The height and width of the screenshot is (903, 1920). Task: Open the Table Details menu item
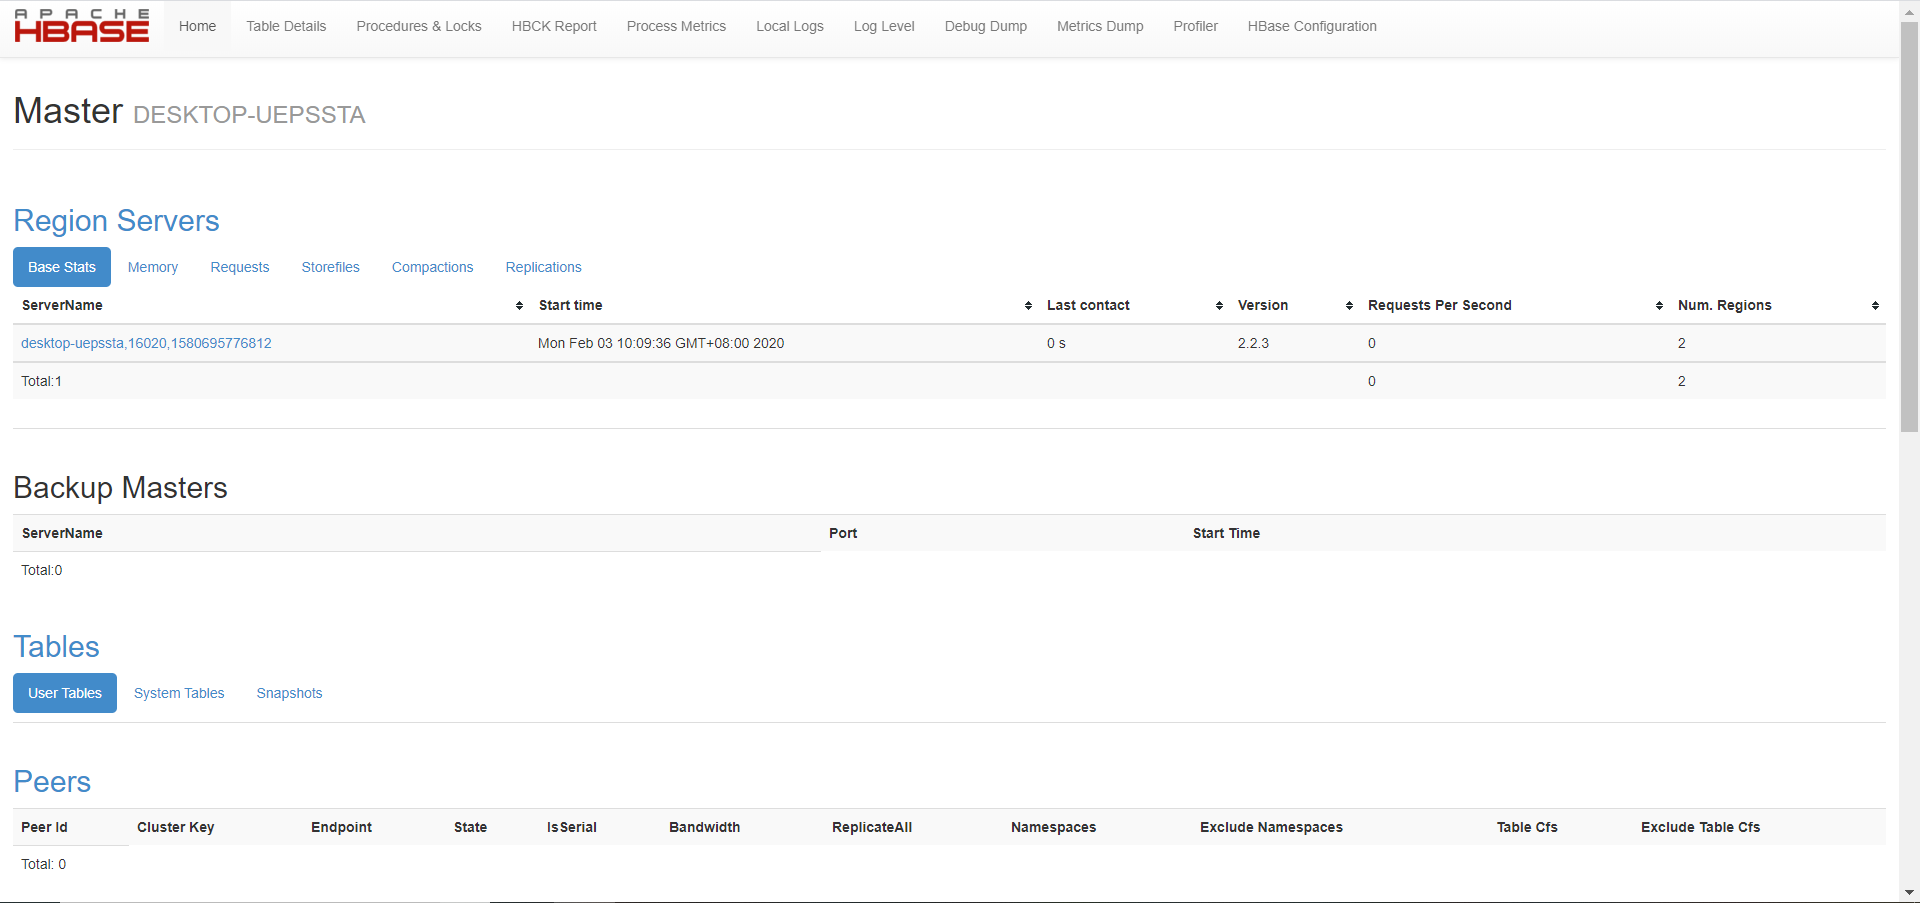(x=286, y=27)
